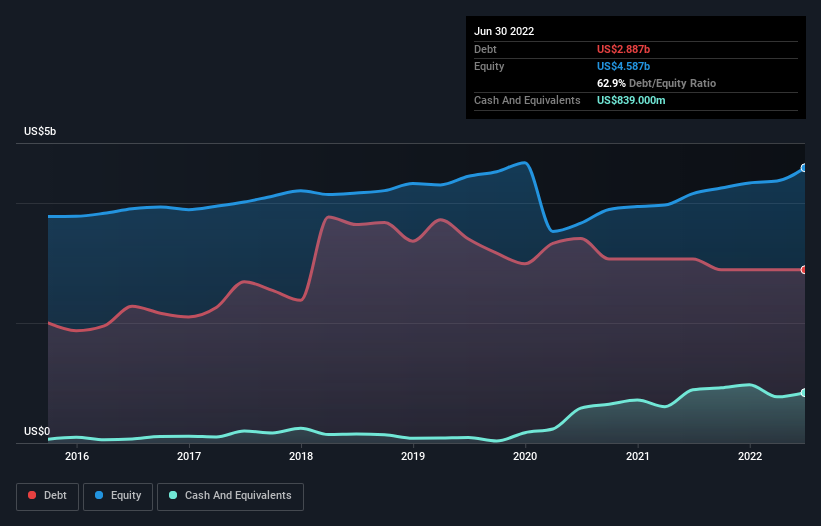Viewport: 821px width, 526px height.
Task: Click the Jun 30 2022 tooltip date
Action: point(504,31)
